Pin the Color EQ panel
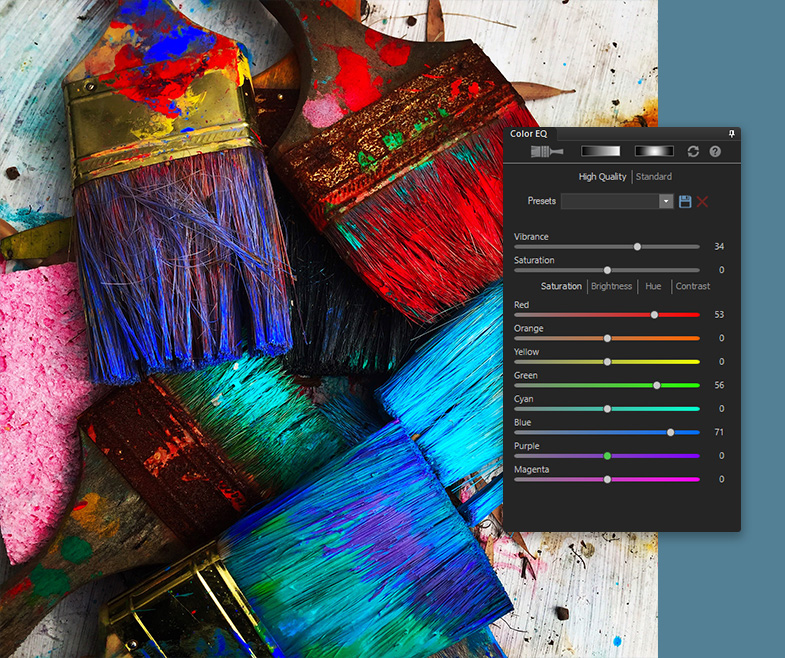This screenshot has height=658, width=785. point(731,134)
